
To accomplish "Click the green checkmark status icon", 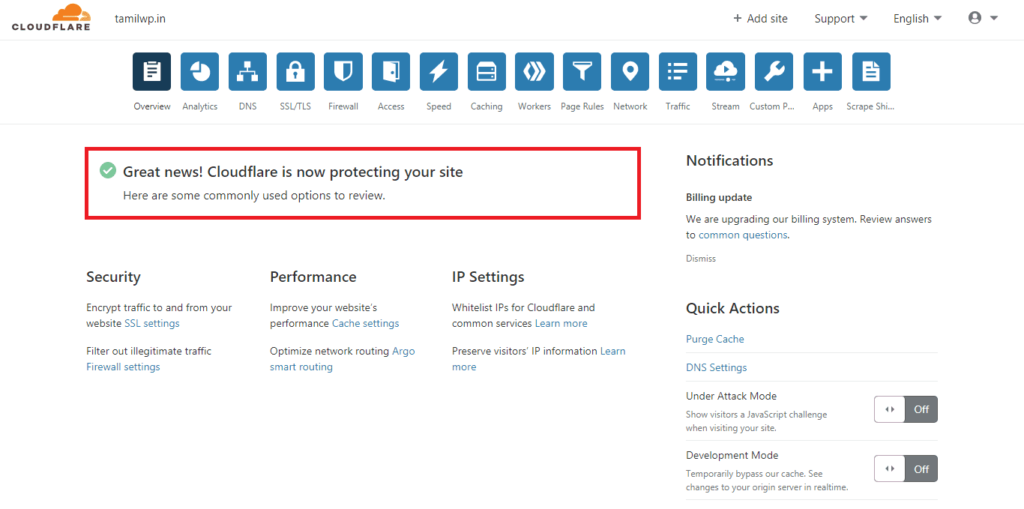I will (x=108, y=171).
